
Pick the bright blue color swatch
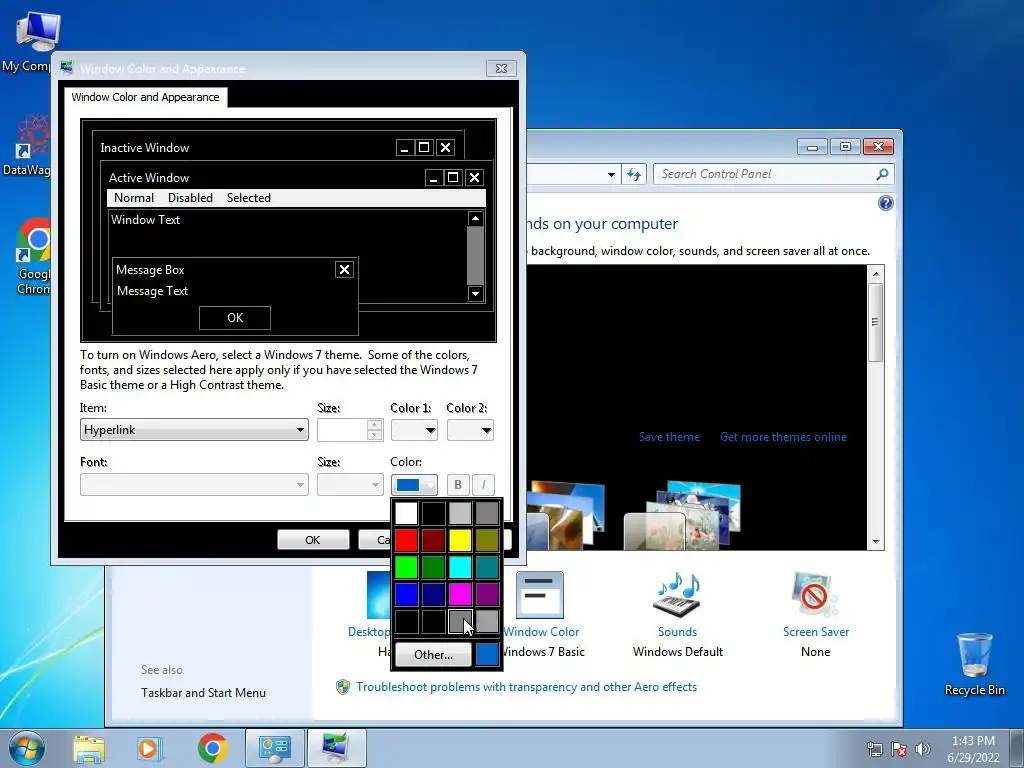pyautogui.click(x=406, y=594)
